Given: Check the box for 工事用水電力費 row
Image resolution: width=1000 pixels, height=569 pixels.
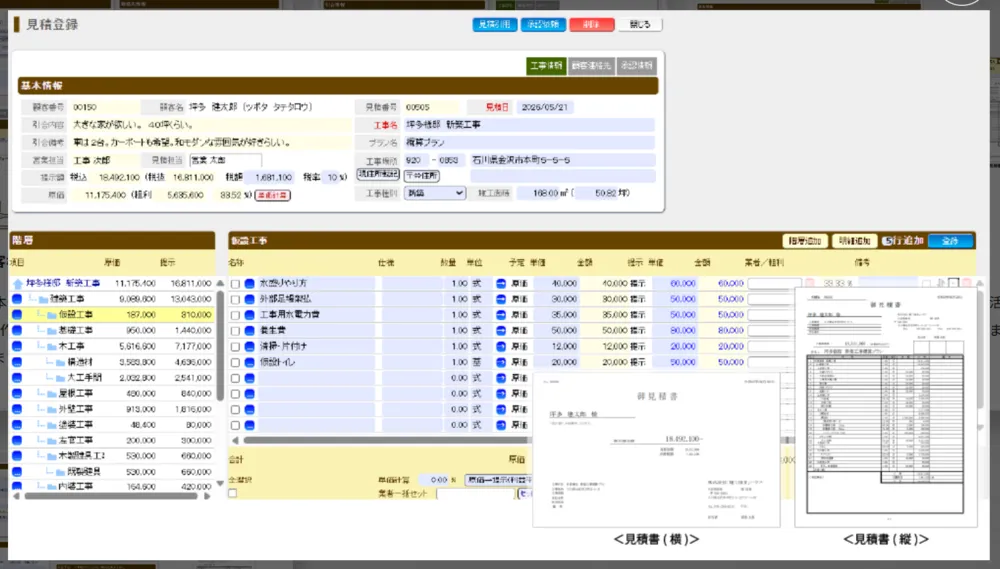Looking at the screenshot, I should (235, 315).
